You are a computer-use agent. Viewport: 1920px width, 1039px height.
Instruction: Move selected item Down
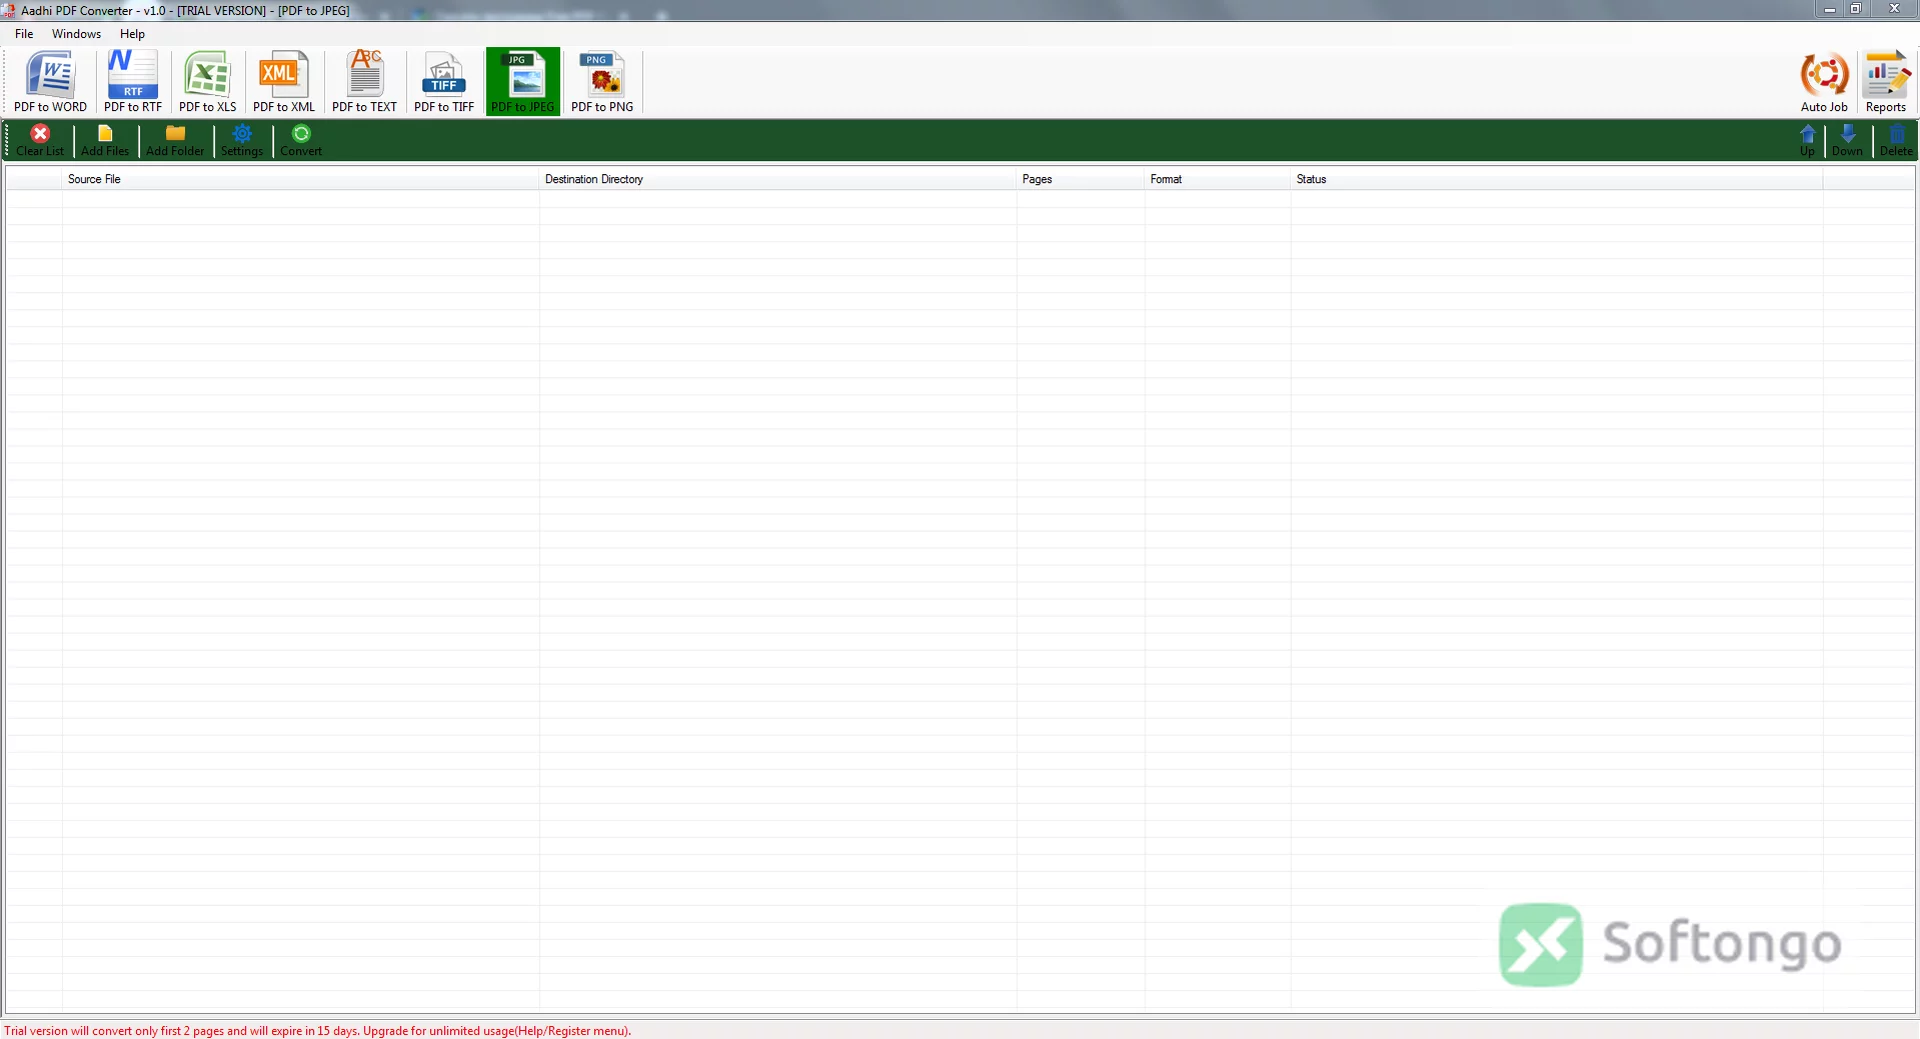(1847, 140)
